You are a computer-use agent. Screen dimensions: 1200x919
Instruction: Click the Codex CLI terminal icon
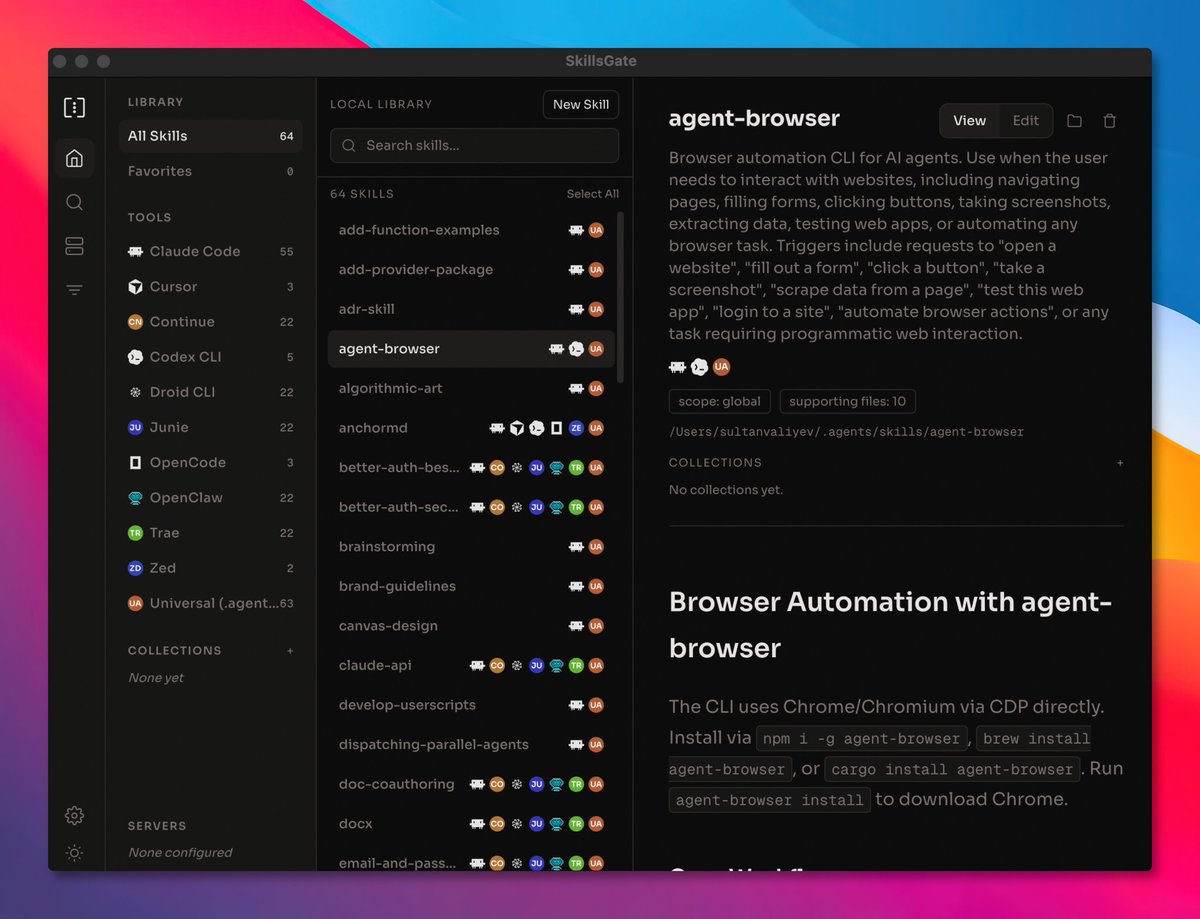(135, 357)
